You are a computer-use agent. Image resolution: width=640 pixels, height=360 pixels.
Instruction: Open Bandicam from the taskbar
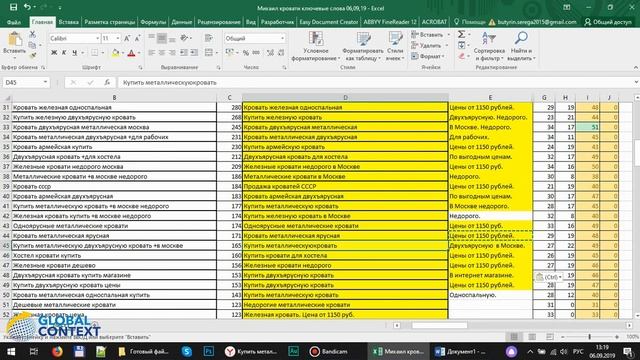coord(329,351)
